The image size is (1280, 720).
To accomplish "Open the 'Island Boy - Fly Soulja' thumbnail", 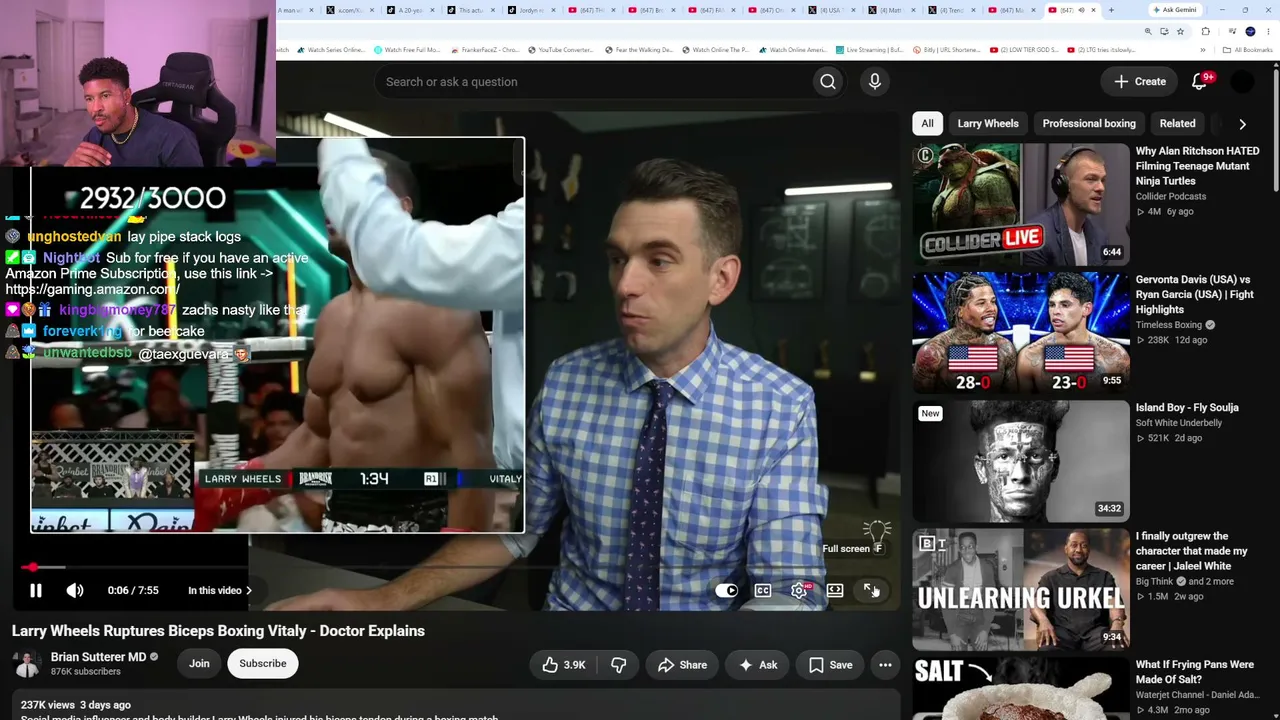I will tap(1020, 461).
